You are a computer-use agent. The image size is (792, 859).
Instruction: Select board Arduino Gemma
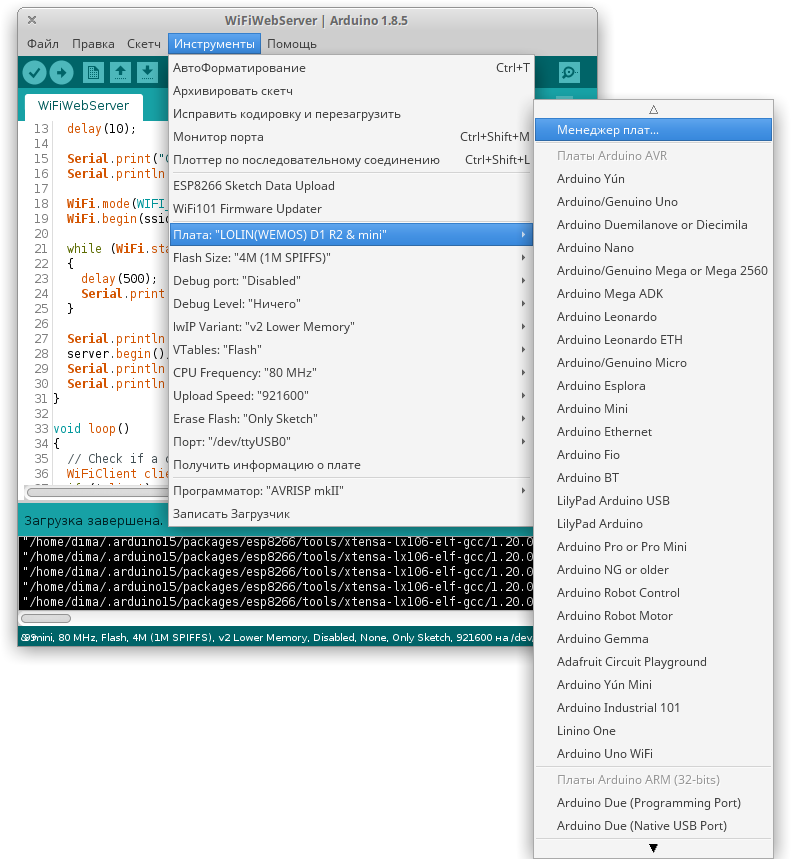tap(653, 639)
